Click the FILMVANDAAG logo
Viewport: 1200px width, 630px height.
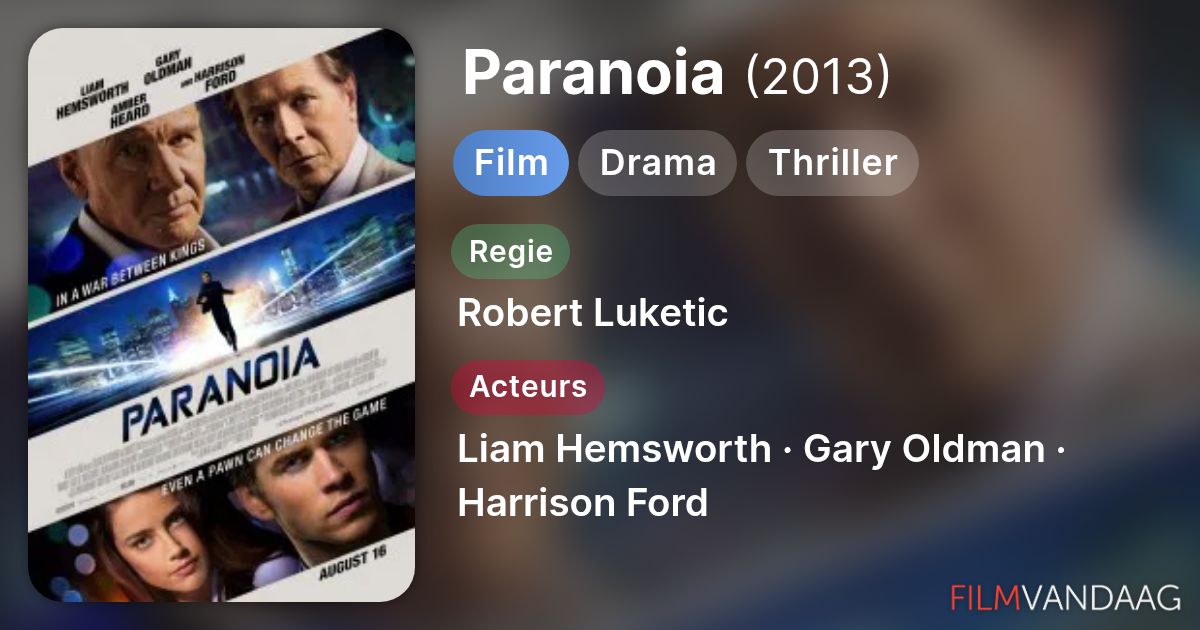click(x=1066, y=597)
